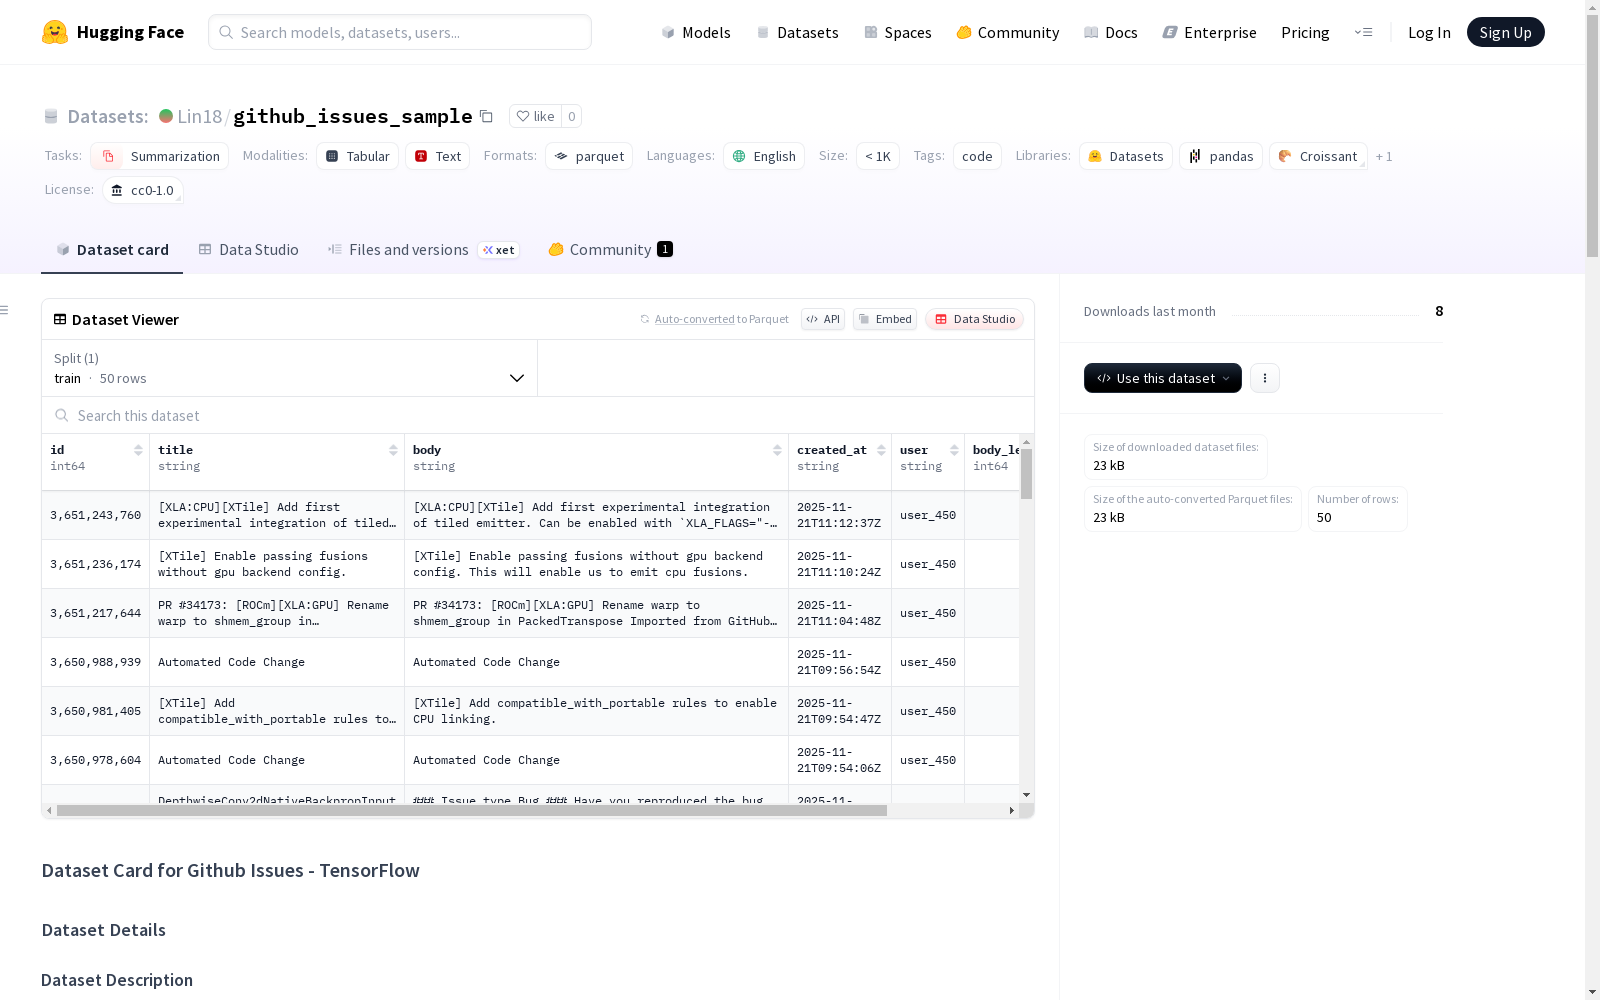The image size is (1600, 1000).
Task: Click the like count number
Action: click(x=572, y=116)
